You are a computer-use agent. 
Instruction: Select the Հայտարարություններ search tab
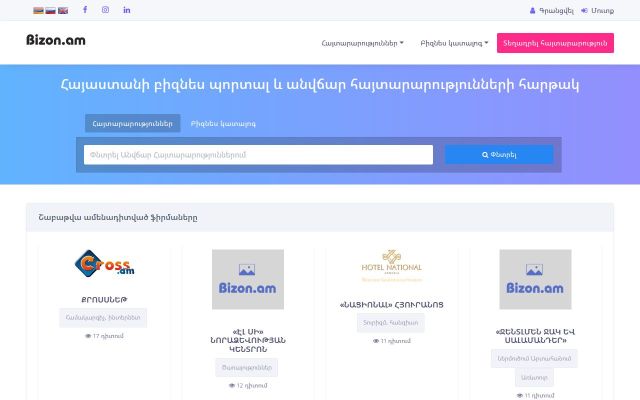pyautogui.click(x=133, y=123)
